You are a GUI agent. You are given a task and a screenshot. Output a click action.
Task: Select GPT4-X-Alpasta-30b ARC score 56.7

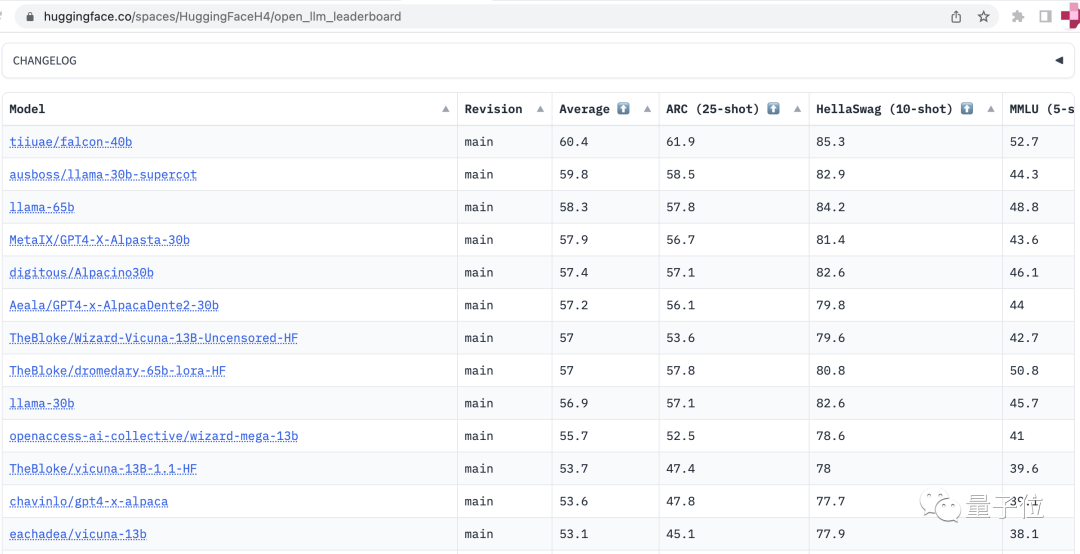(x=681, y=240)
